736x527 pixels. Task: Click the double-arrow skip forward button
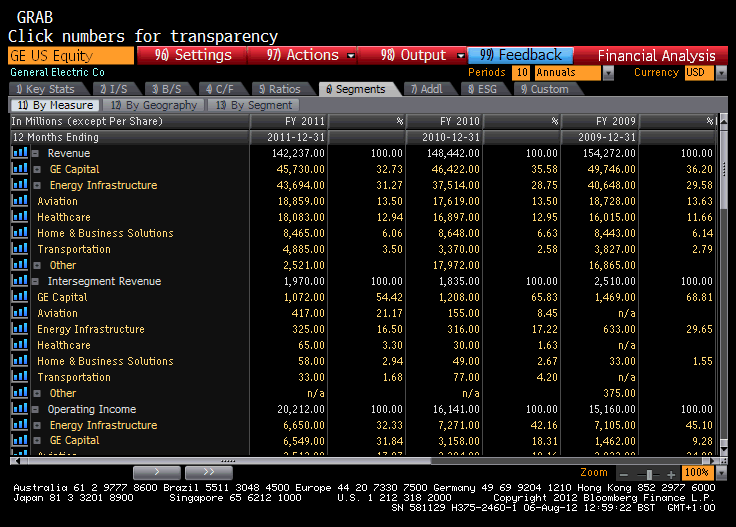coord(209,472)
